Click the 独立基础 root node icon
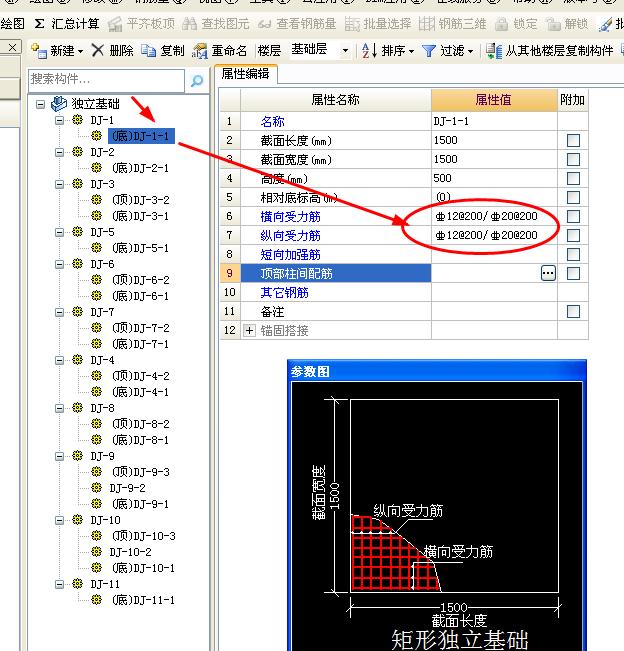 tap(59, 103)
